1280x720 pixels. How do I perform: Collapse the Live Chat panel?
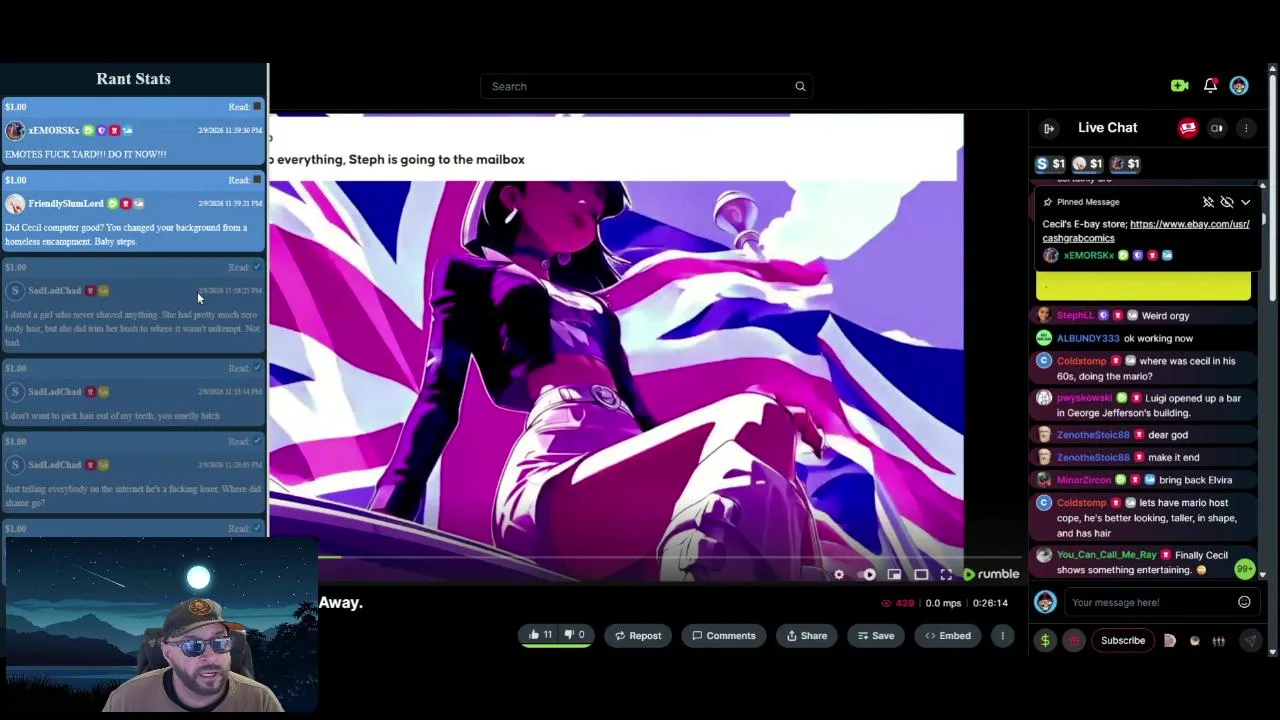[1049, 128]
